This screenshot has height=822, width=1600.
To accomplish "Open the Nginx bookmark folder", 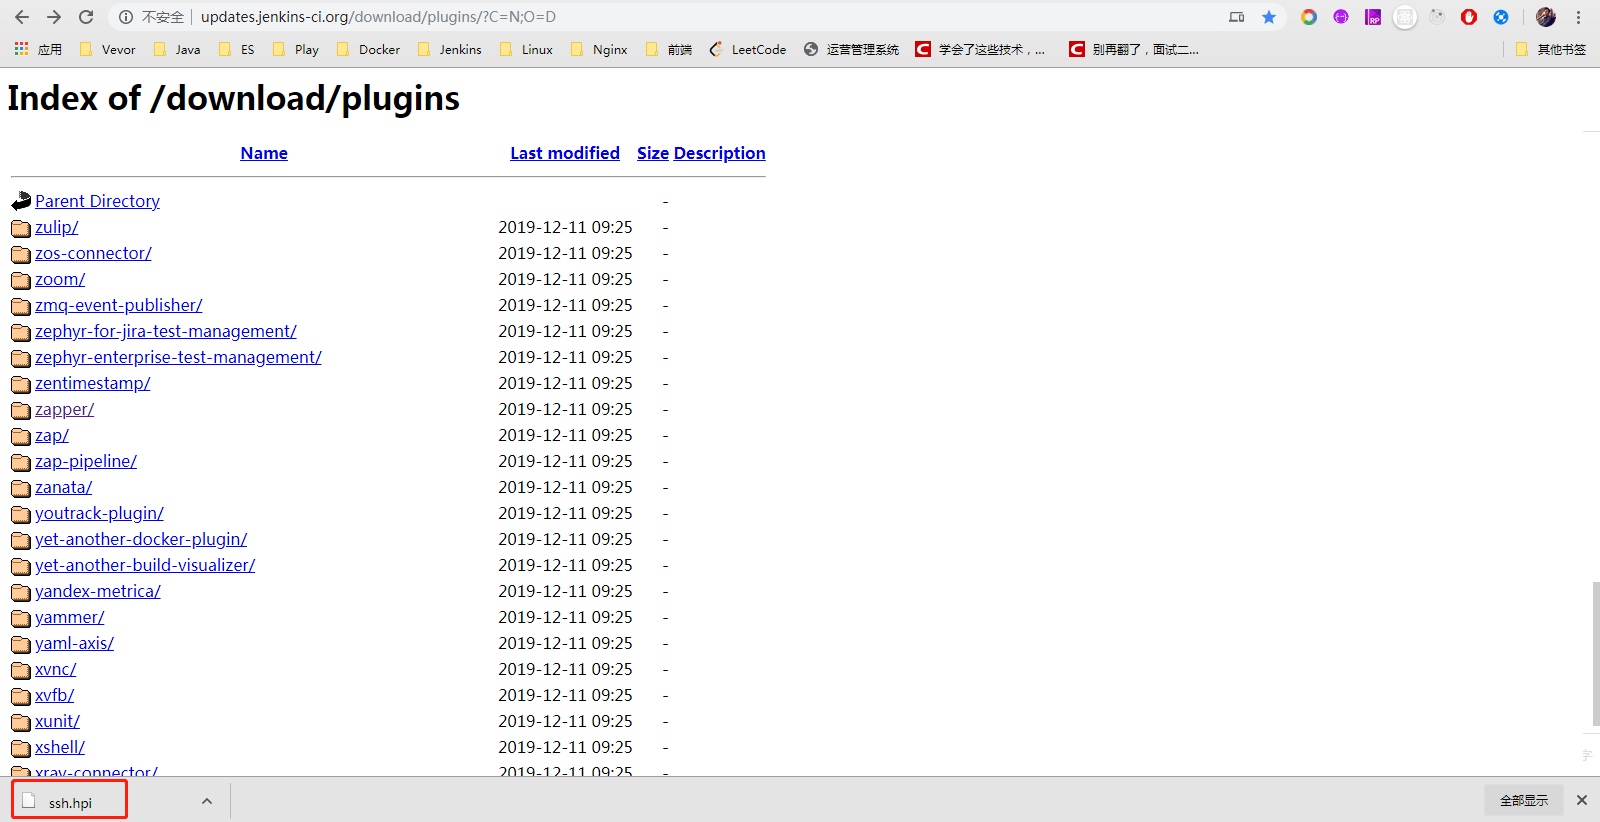I will pyautogui.click(x=599, y=49).
